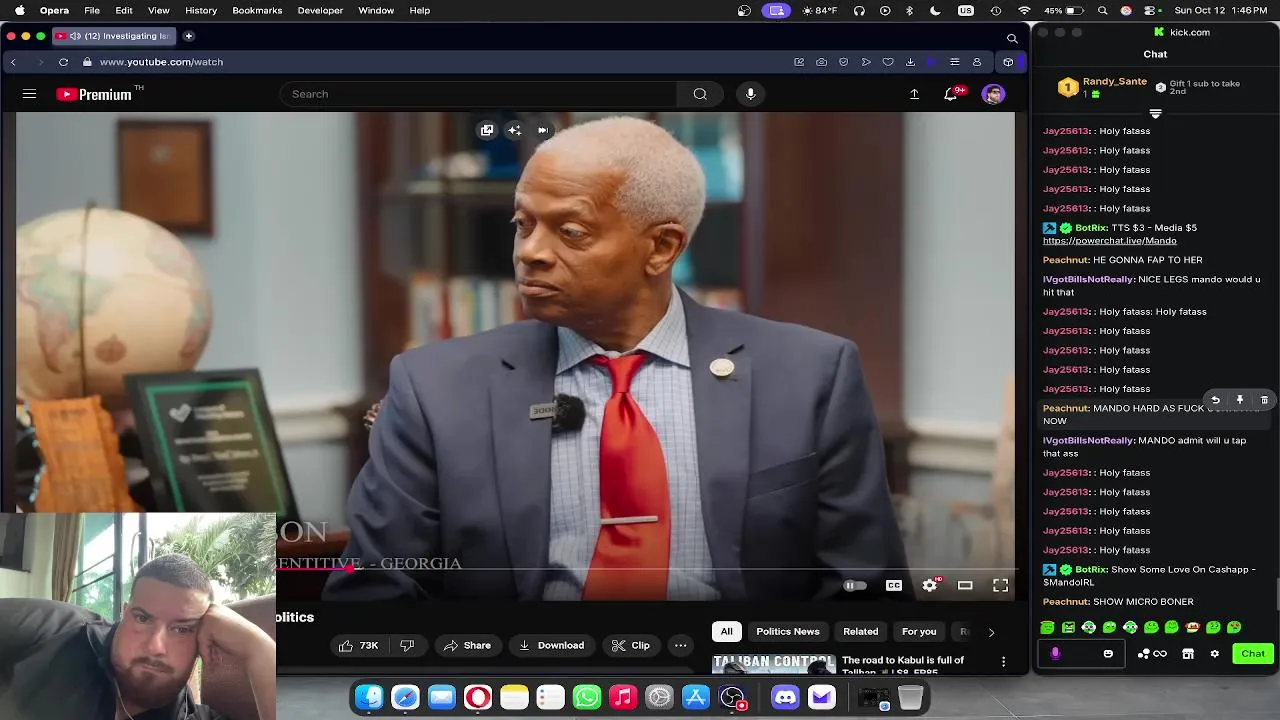Open WhatsApp from the Dock

(x=587, y=697)
